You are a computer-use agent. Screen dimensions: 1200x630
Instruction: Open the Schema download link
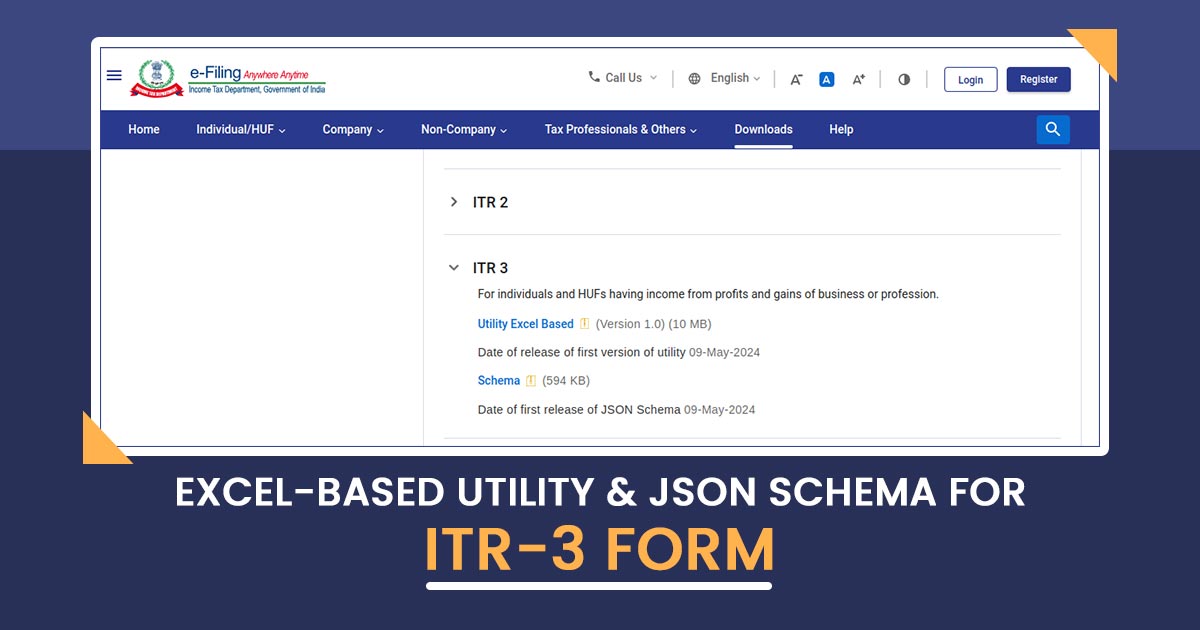tap(498, 380)
